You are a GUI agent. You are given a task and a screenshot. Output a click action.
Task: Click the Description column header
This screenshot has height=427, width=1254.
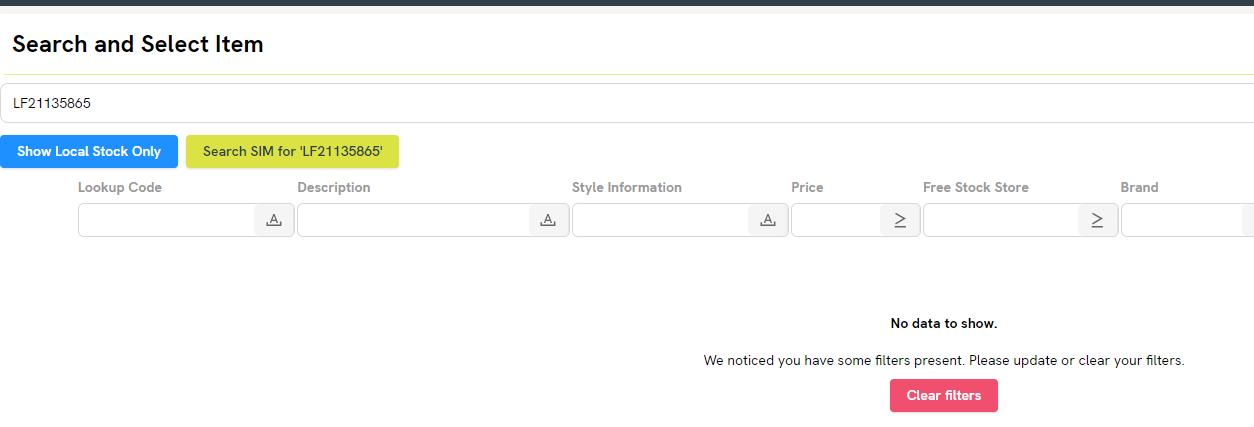pos(334,187)
